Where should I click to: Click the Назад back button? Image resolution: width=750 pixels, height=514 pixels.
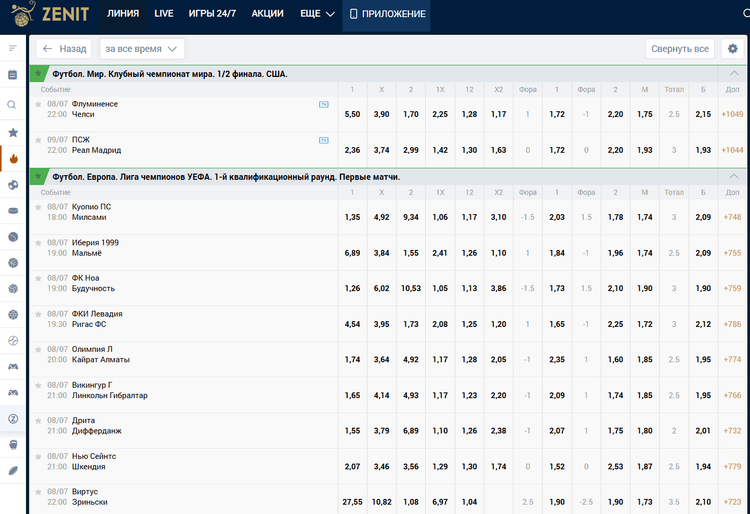(64, 49)
